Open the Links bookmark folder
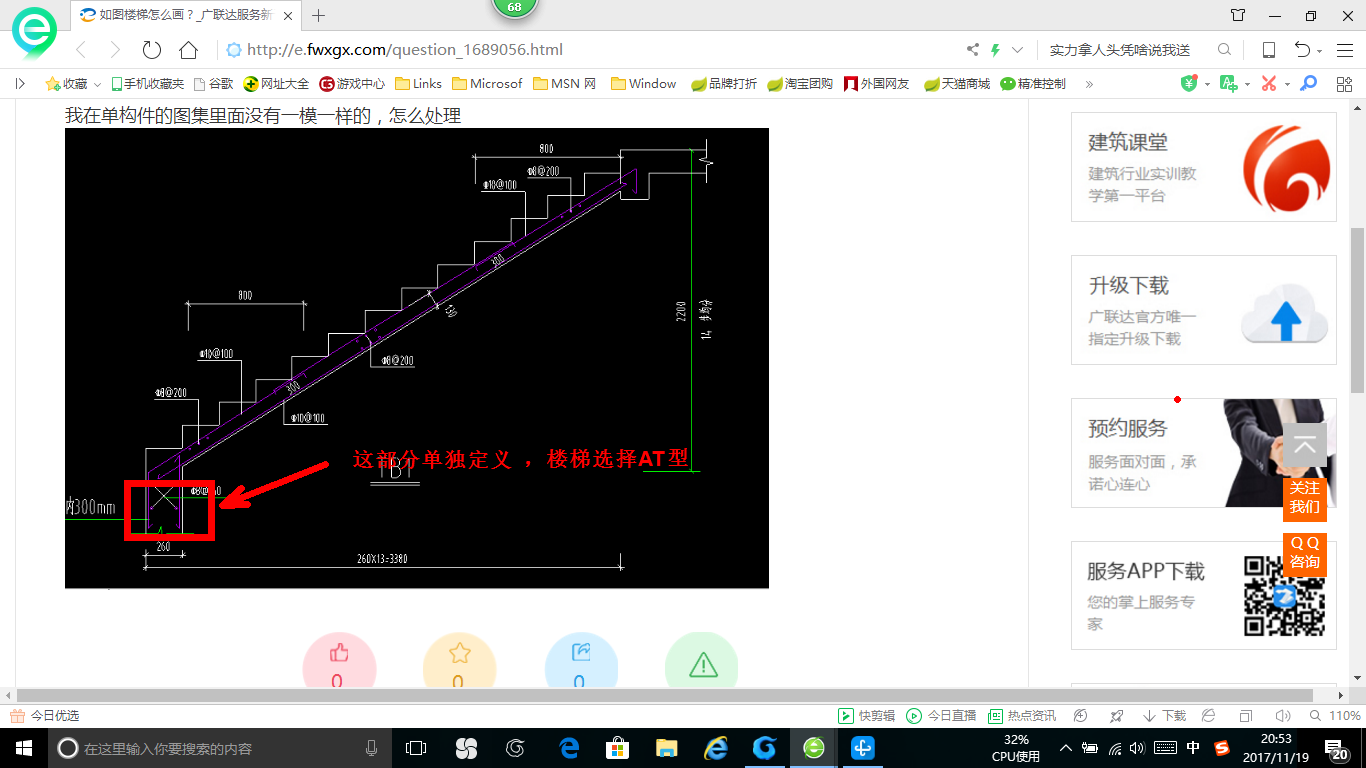 419,84
